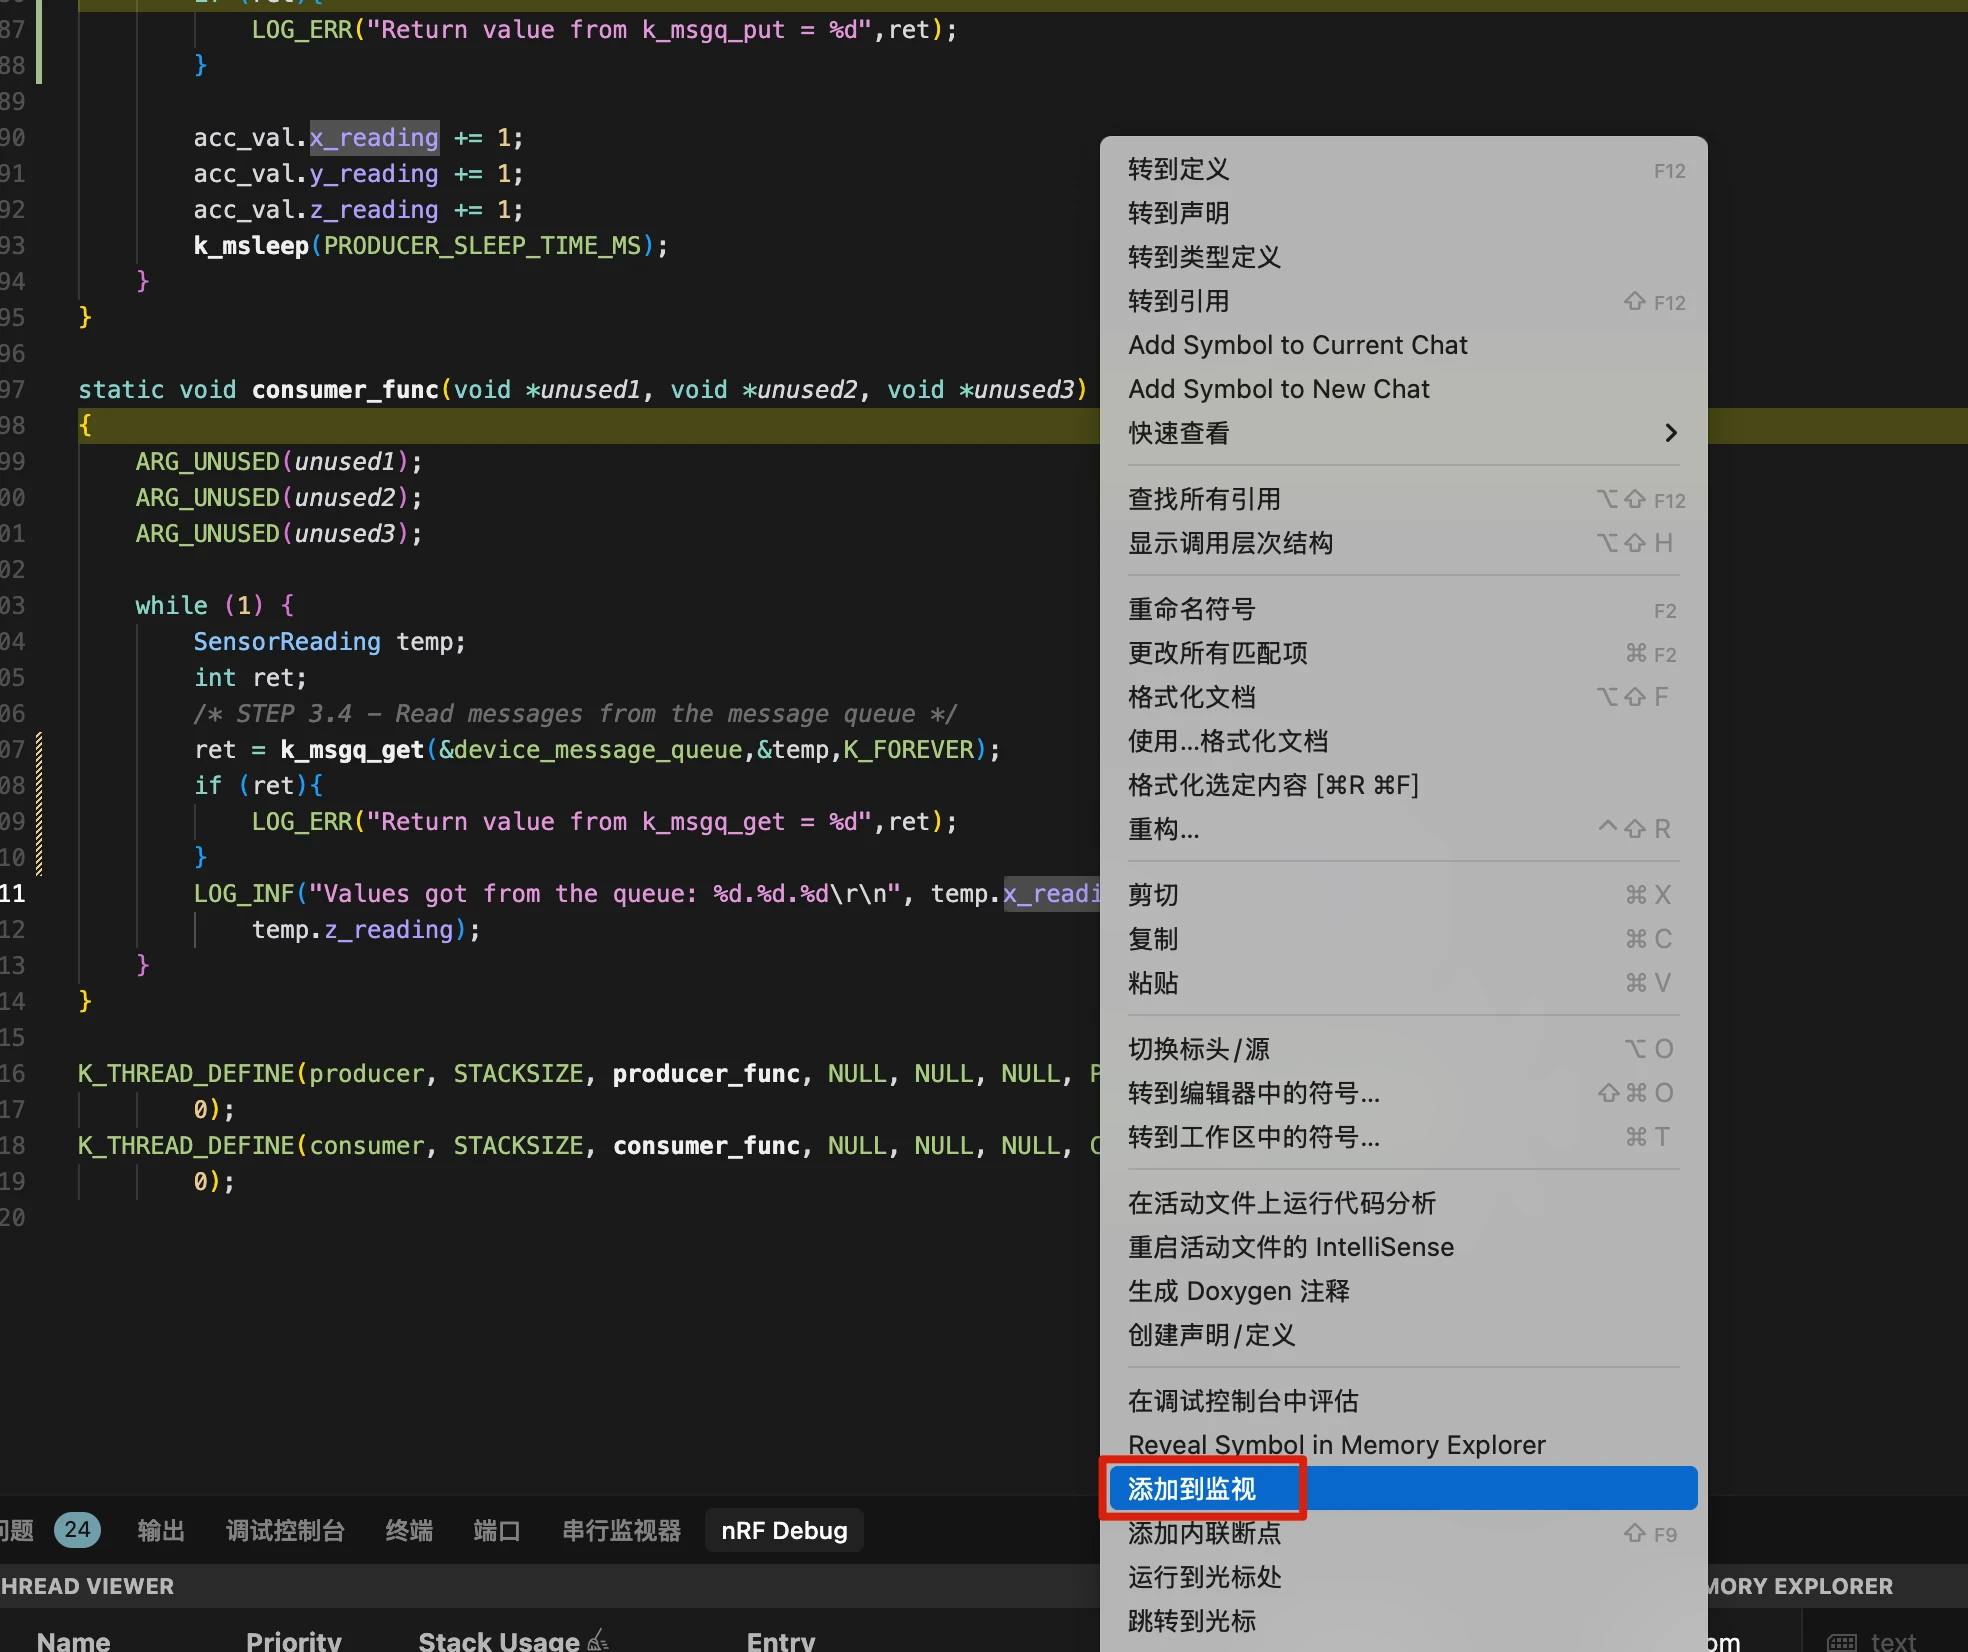Choose 转到定义 in context menu
Viewport: 1968px width, 1652px height.
(1178, 169)
